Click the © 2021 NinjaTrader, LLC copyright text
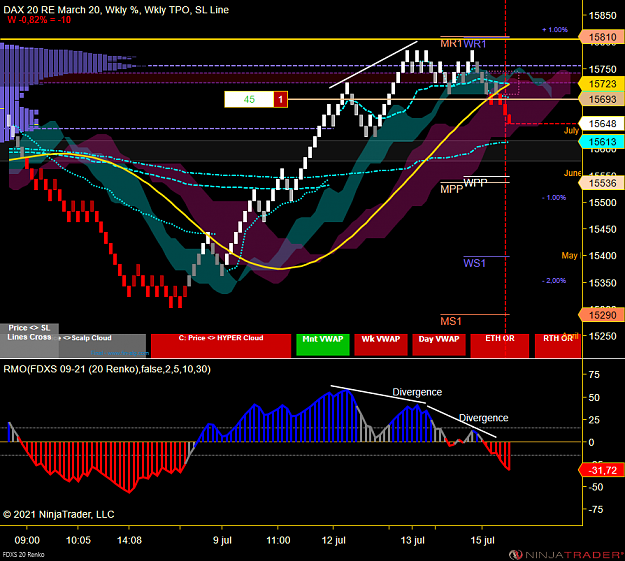Screen dimensions: 625x561 pos(59,515)
